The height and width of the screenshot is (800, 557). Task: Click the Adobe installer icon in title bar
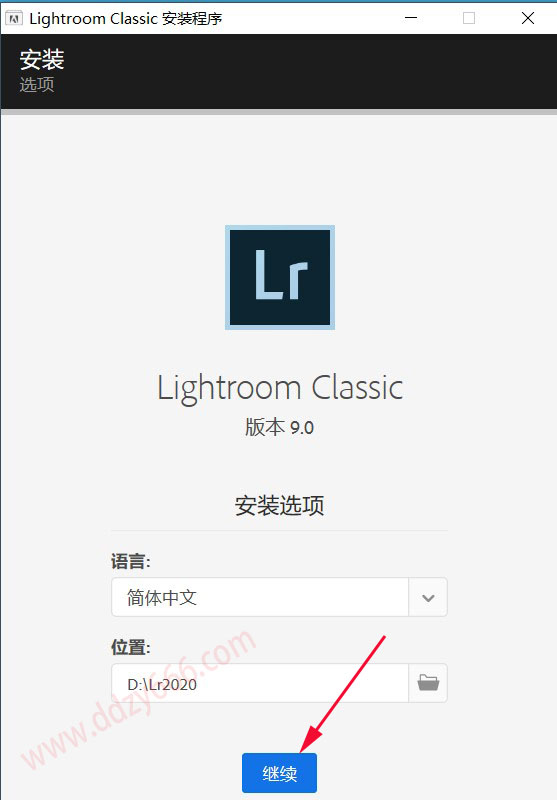pyautogui.click(x=14, y=19)
